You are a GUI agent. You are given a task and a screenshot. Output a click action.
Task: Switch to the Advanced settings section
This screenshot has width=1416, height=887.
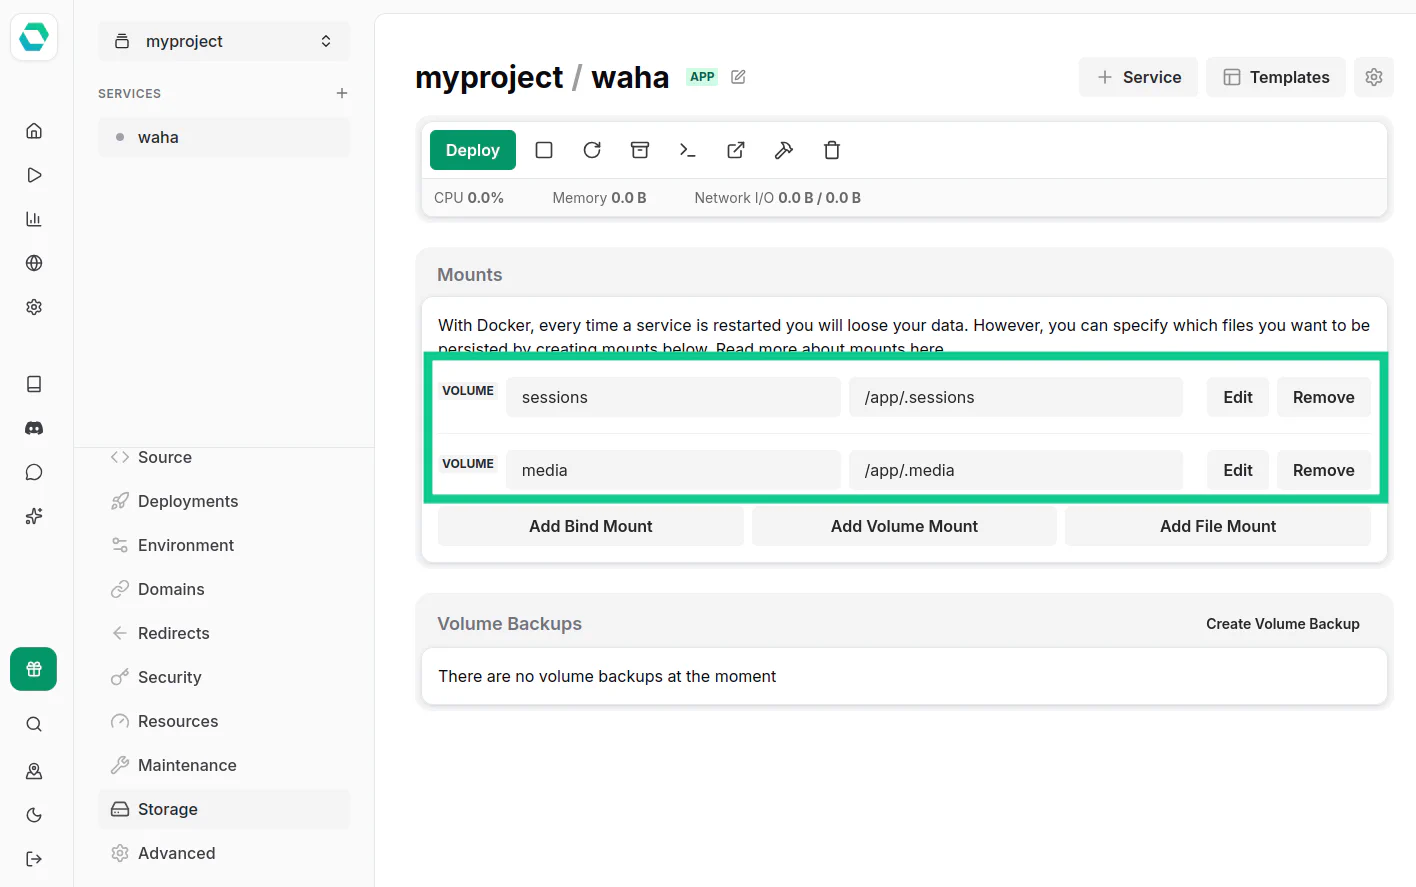(176, 853)
